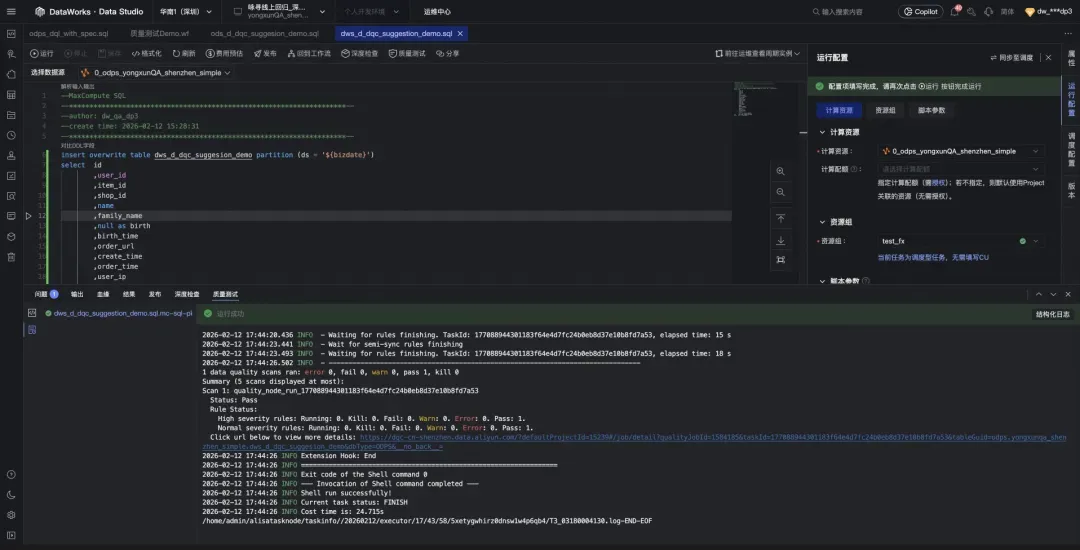The height and width of the screenshot is (550, 1080).
Task: Select the 计算资源 tab in run config
Action: point(839,110)
